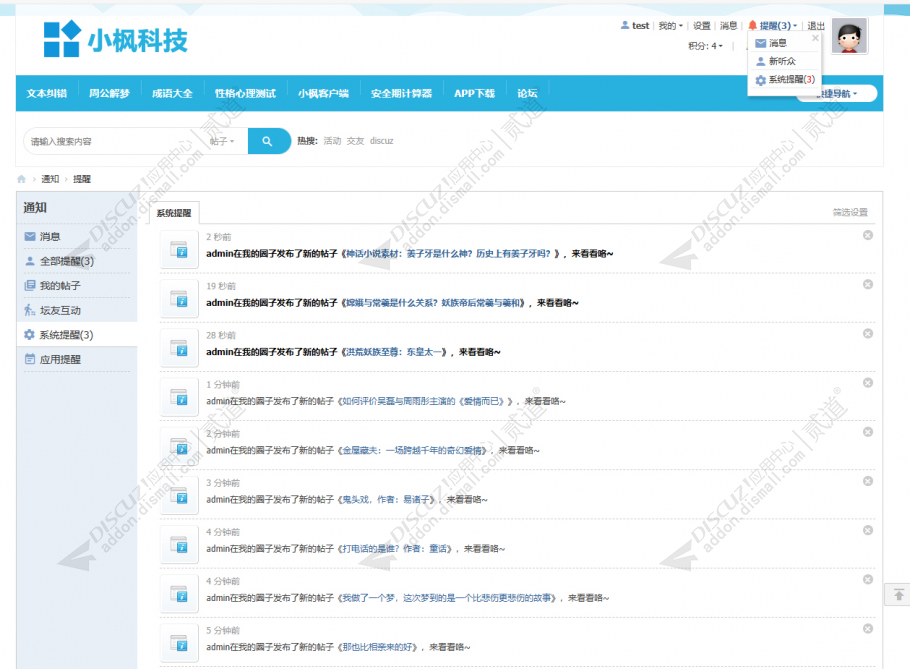The image size is (910, 669).
Task: Delete the 打电话的是谁 notification with its X icon
Action: coord(868,530)
